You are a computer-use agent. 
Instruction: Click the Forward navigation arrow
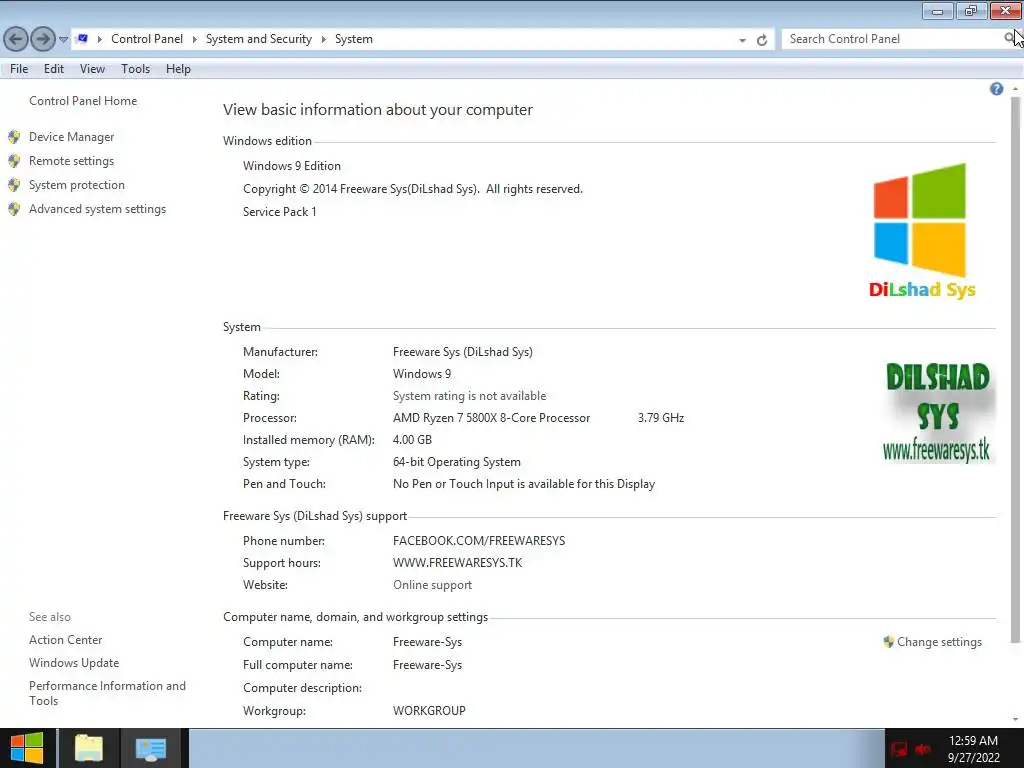[43, 39]
